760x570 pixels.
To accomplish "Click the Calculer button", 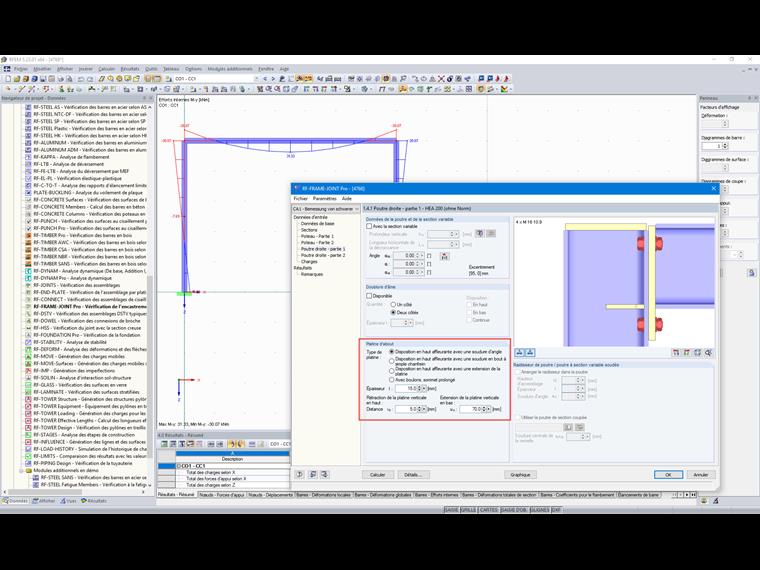I will point(378,475).
